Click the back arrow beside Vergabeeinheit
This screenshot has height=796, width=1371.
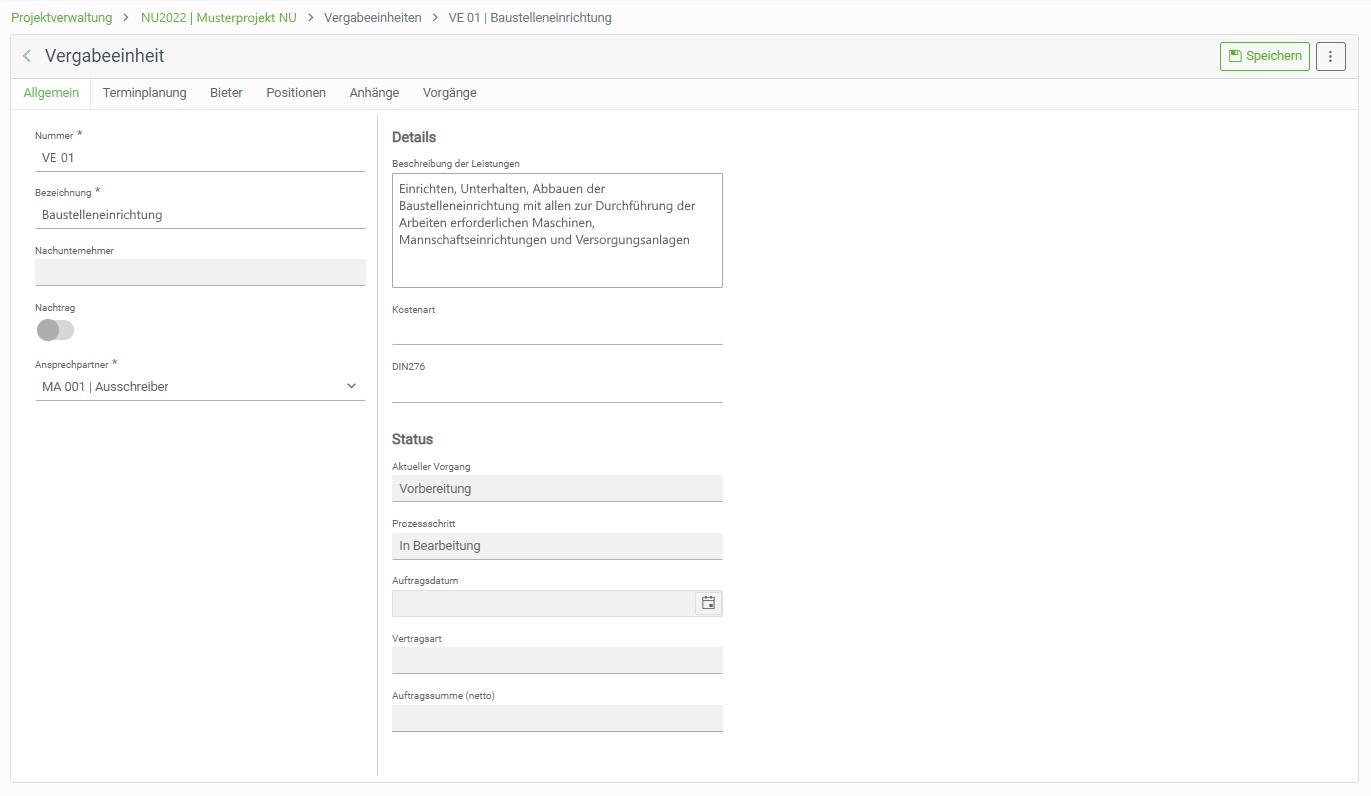[27, 56]
